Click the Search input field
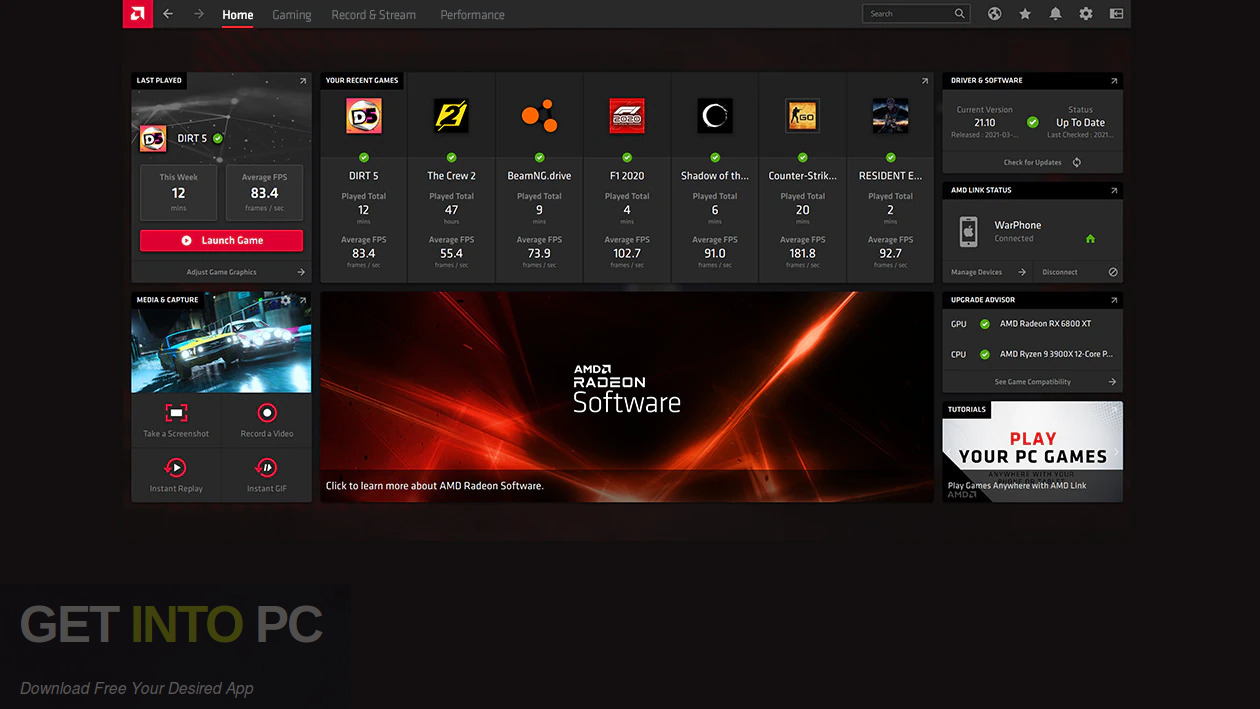The image size is (1260, 709). 908,14
